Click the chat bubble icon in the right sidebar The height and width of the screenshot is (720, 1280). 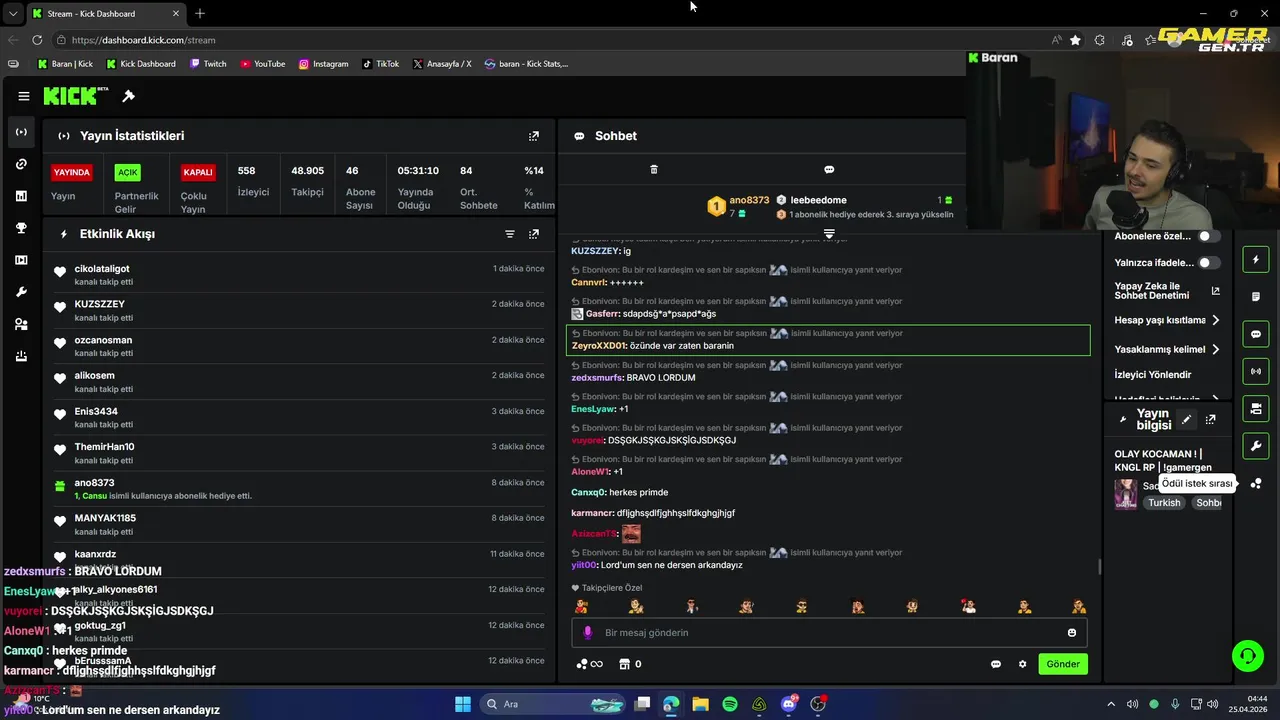(1256, 334)
